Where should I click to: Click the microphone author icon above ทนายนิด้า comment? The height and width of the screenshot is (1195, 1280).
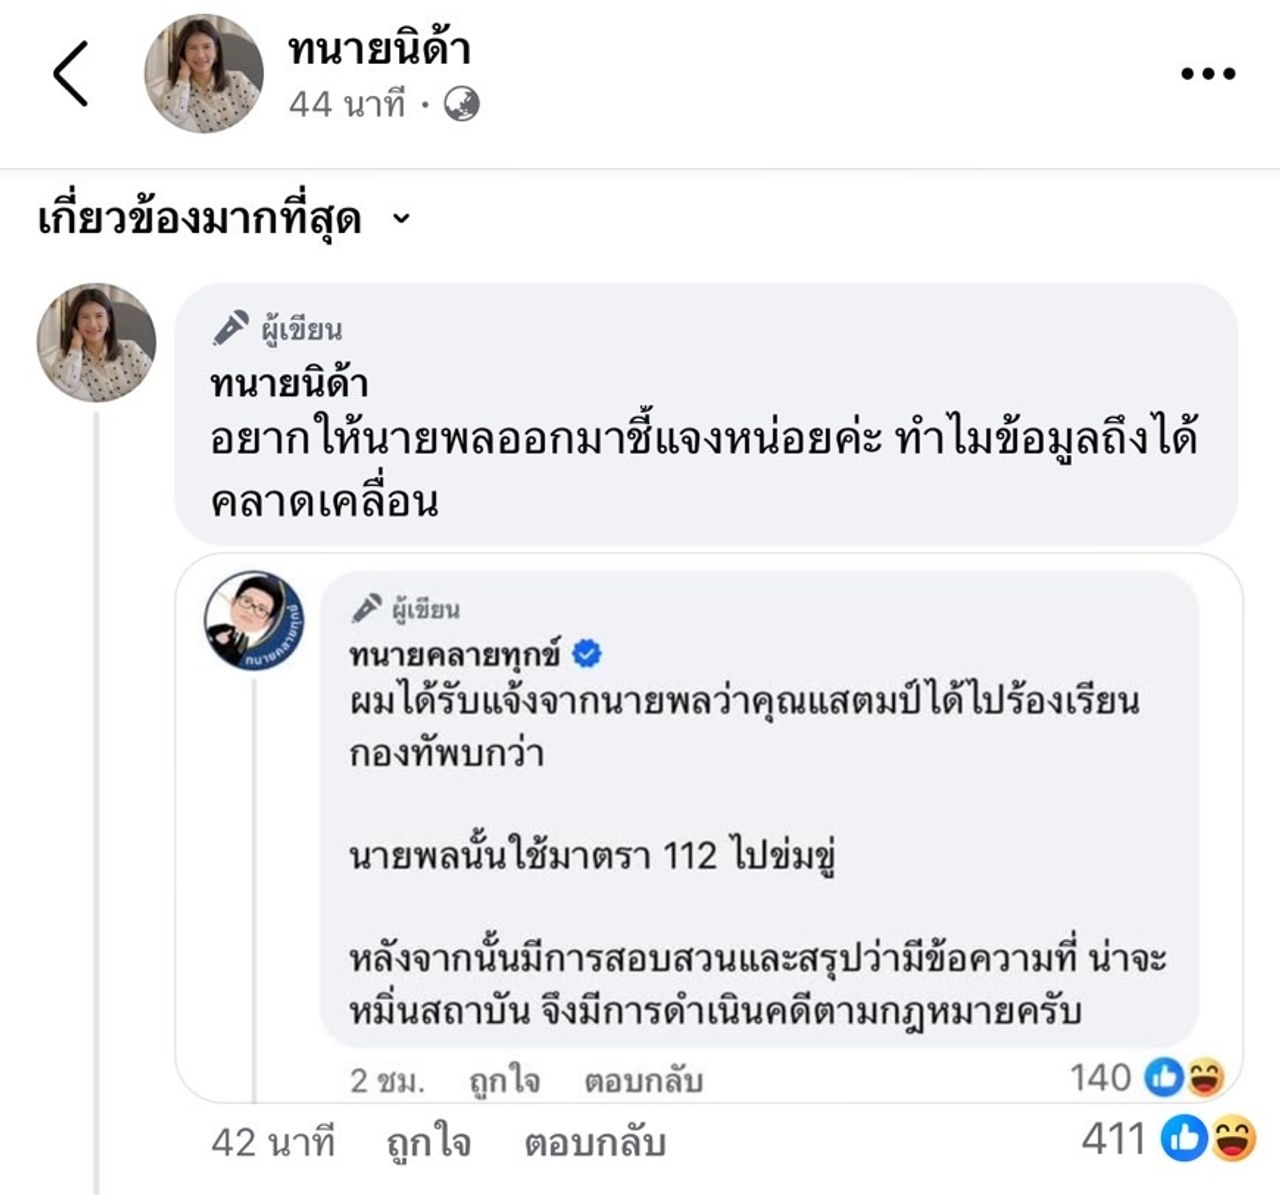click(x=231, y=328)
